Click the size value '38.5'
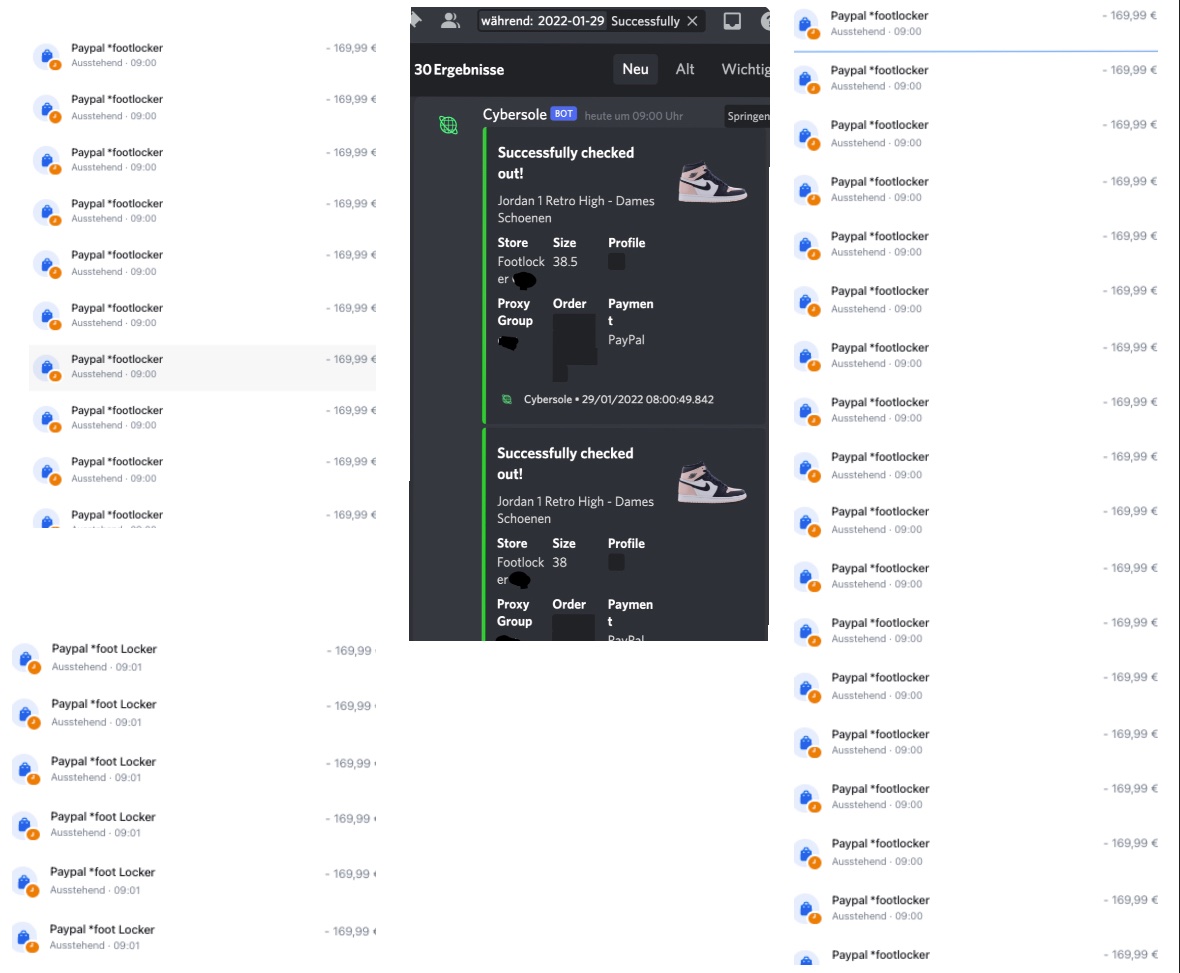 565,262
